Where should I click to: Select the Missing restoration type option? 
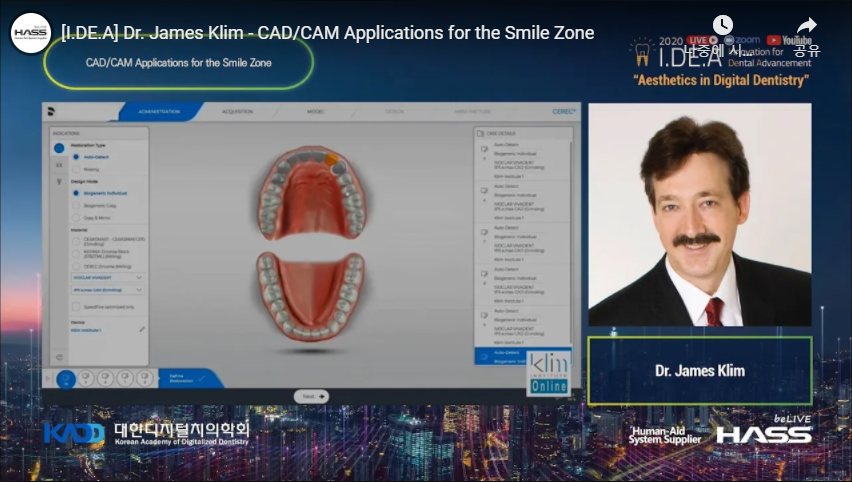(x=77, y=170)
